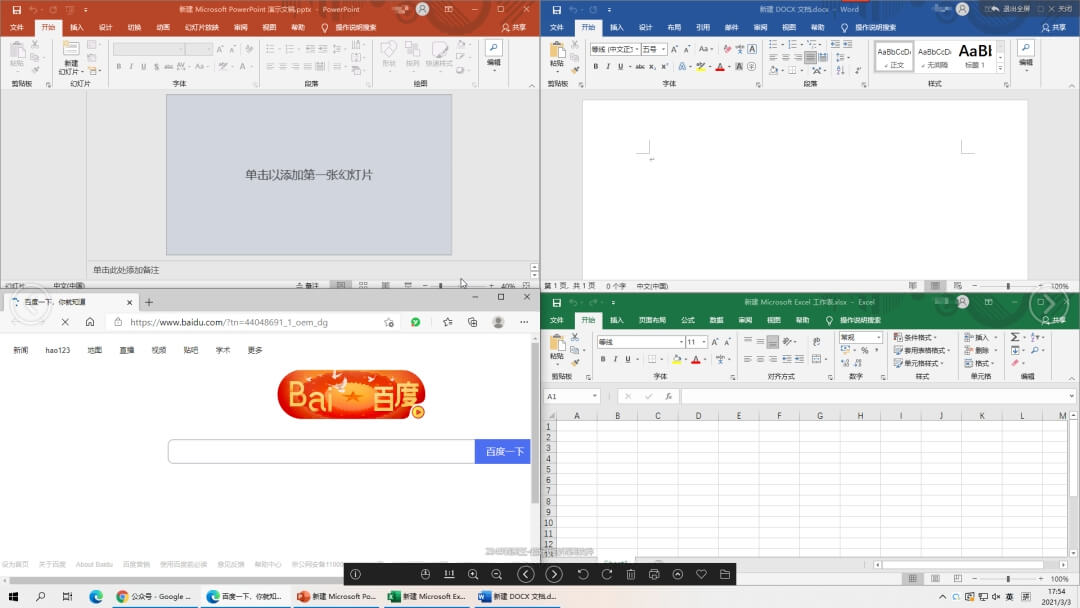The width and height of the screenshot is (1080, 608).
Task: Click Excel's Format Painter brush icon
Action: click(x=577, y=364)
